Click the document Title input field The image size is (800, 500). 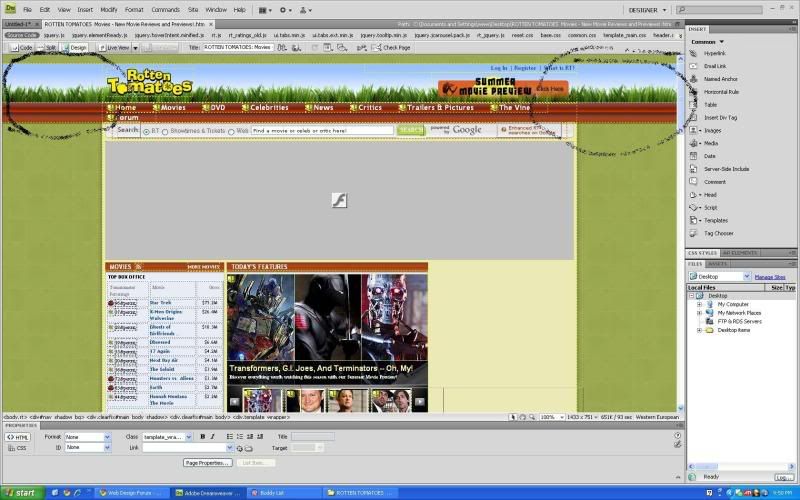238,47
